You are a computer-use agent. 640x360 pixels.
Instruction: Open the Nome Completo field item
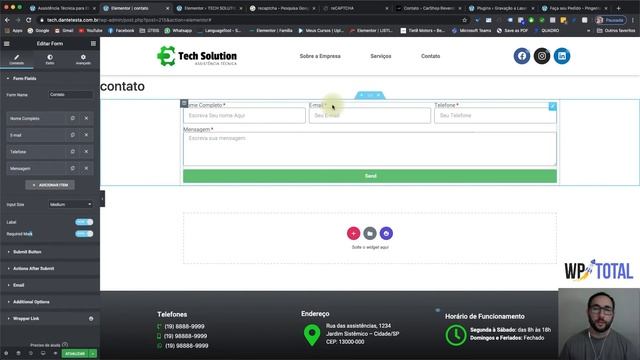(36, 118)
